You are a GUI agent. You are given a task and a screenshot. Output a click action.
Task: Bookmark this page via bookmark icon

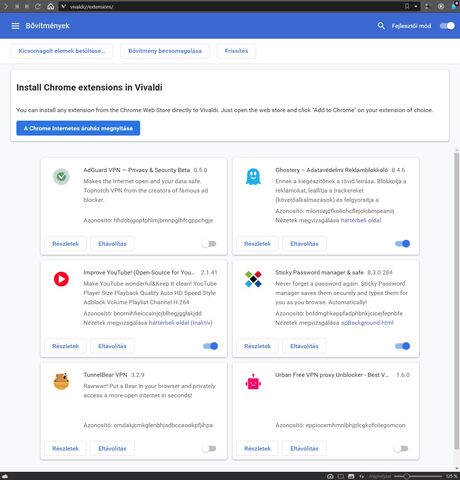pos(407,6)
